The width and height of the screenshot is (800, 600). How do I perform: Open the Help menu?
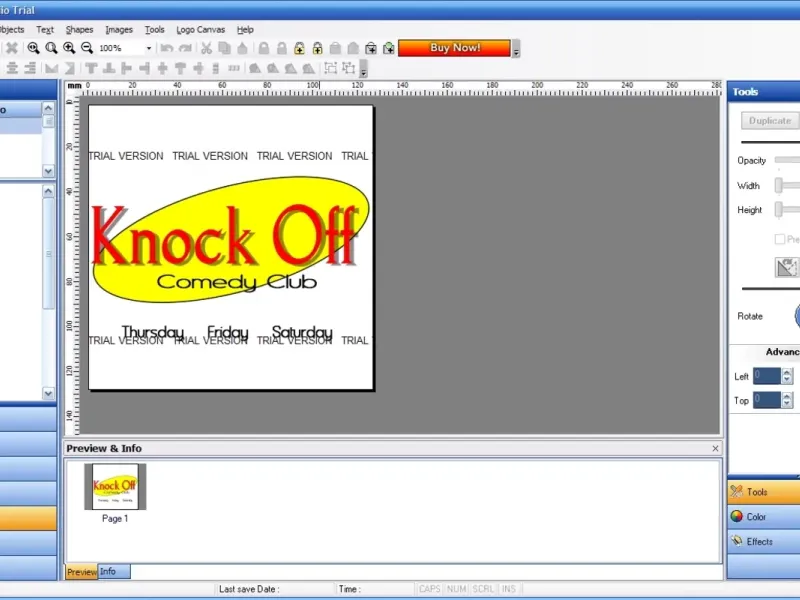[245, 30]
